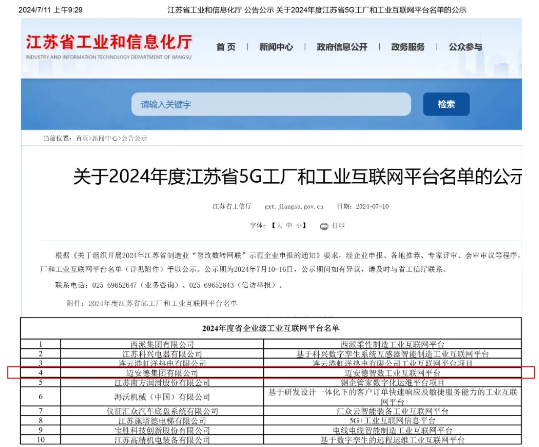Open the 首页 navigation item
539x447 pixels.
click(x=226, y=47)
